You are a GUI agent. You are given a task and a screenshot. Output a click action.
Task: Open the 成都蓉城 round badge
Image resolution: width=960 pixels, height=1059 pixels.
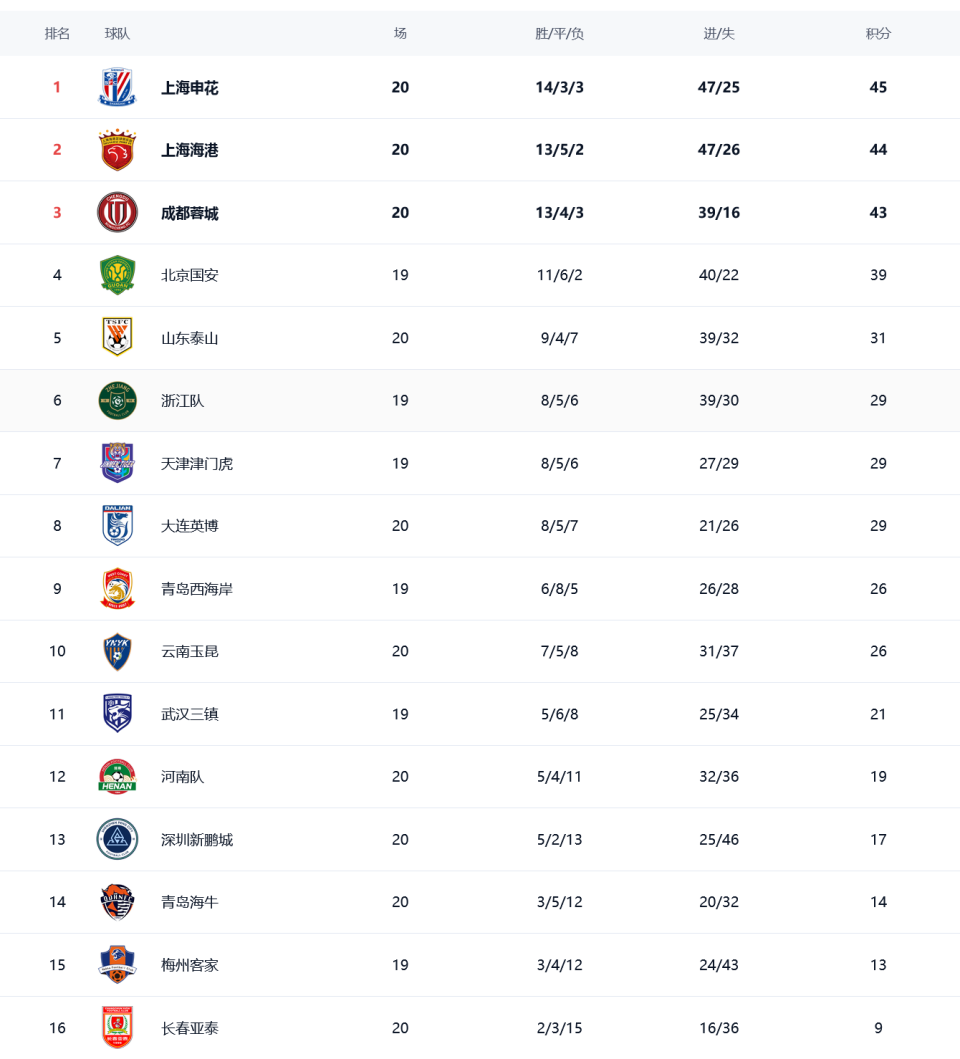click(117, 212)
